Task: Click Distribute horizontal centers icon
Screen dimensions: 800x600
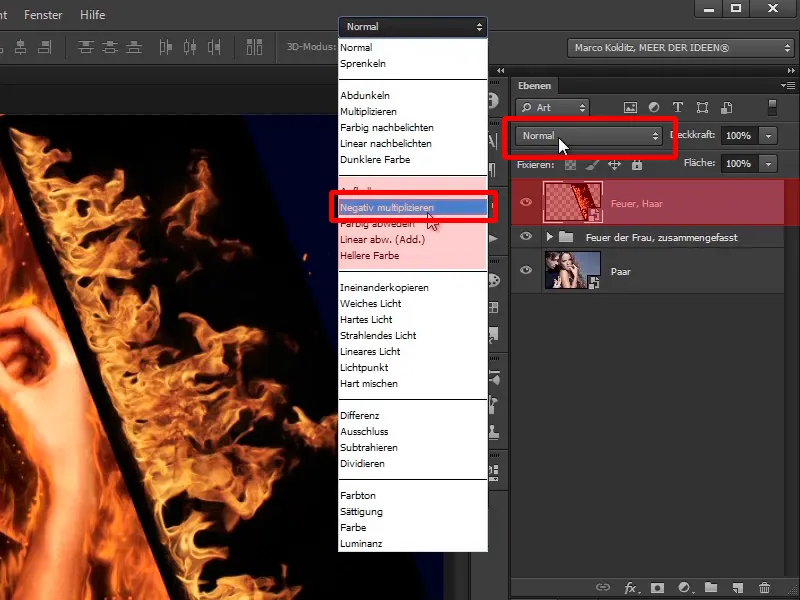Action: coord(190,47)
